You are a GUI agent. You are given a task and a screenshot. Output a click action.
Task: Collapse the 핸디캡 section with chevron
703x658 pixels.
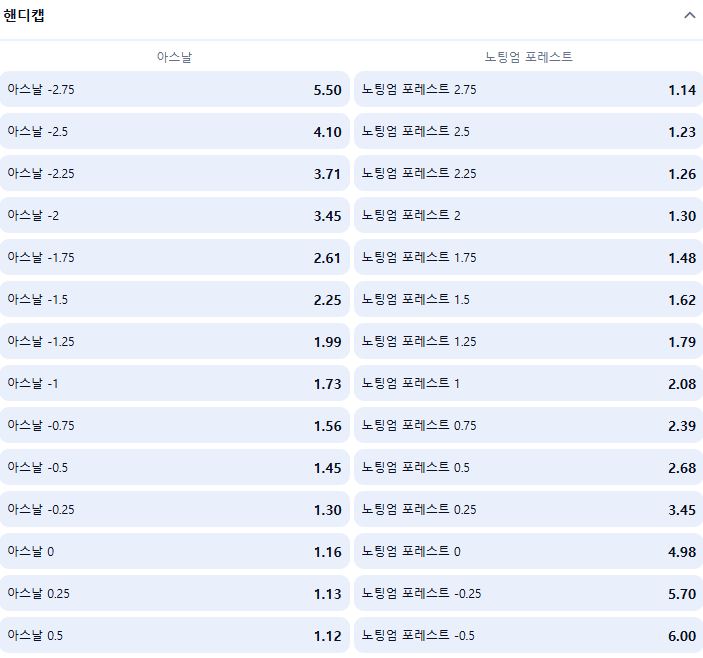pyautogui.click(x=690, y=16)
